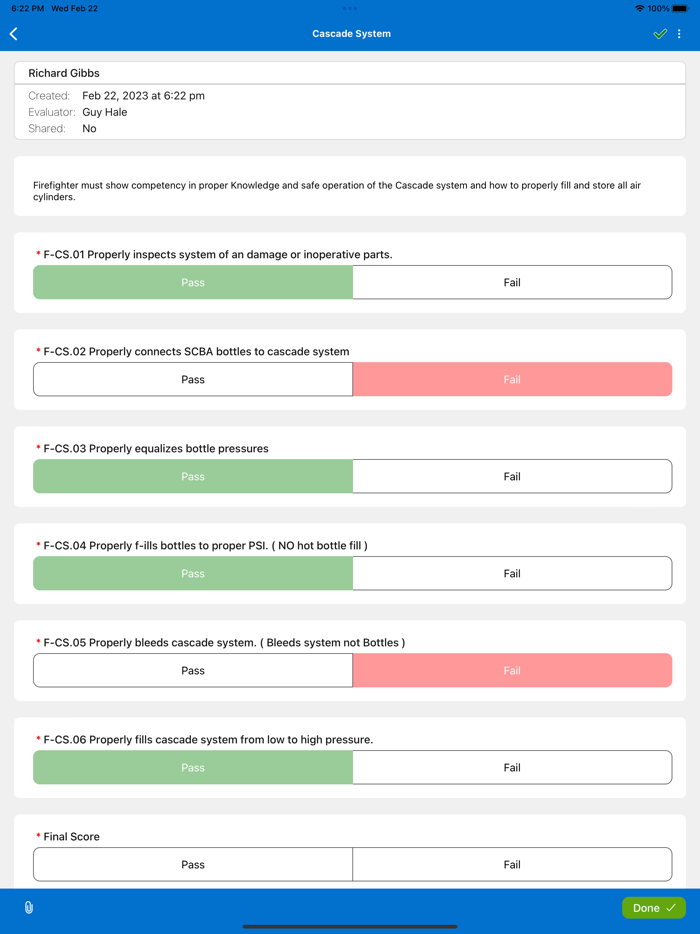700x934 pixels.
Task: Attach a file using the paperclip icon
Action: [x=29, y=907]
